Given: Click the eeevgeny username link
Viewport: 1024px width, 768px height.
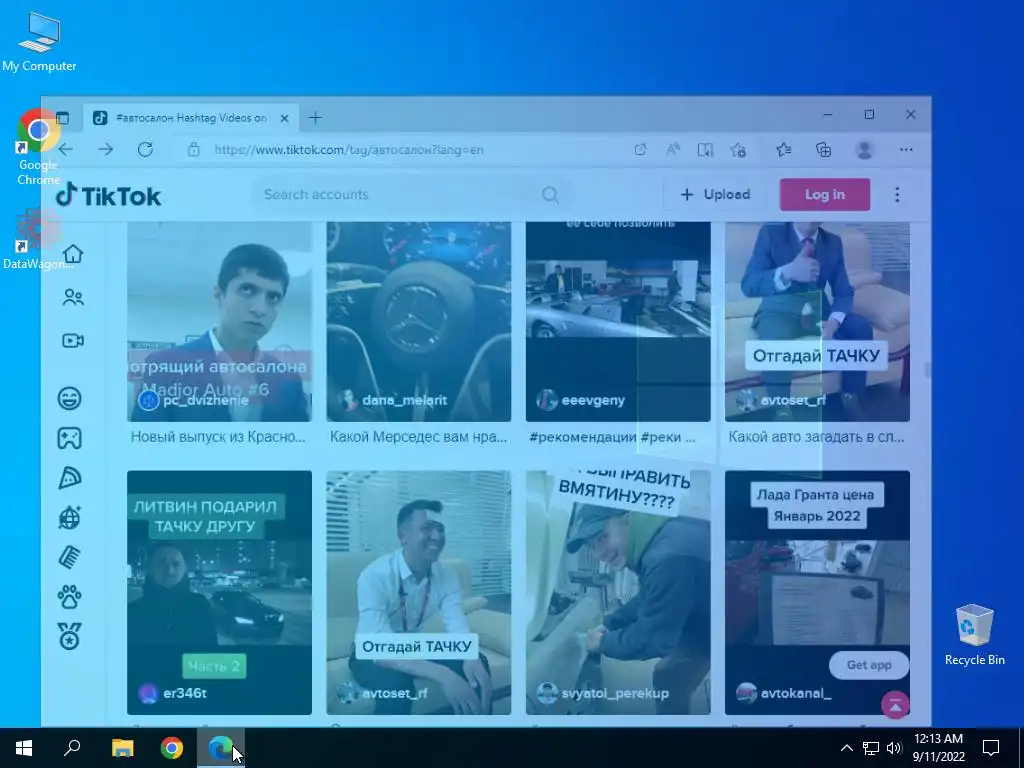Looking at the screenshot, I should (x=593, y=400).
